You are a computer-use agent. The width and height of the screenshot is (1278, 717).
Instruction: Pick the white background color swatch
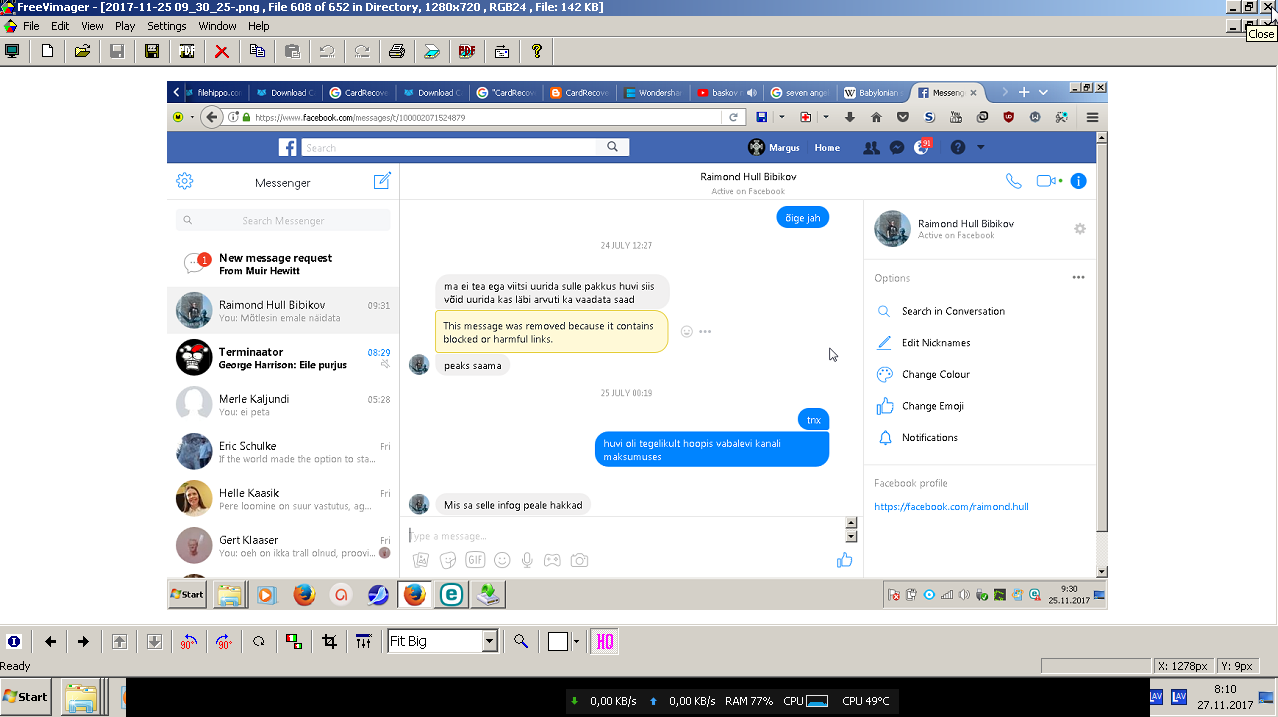click(x=558, y=641)
